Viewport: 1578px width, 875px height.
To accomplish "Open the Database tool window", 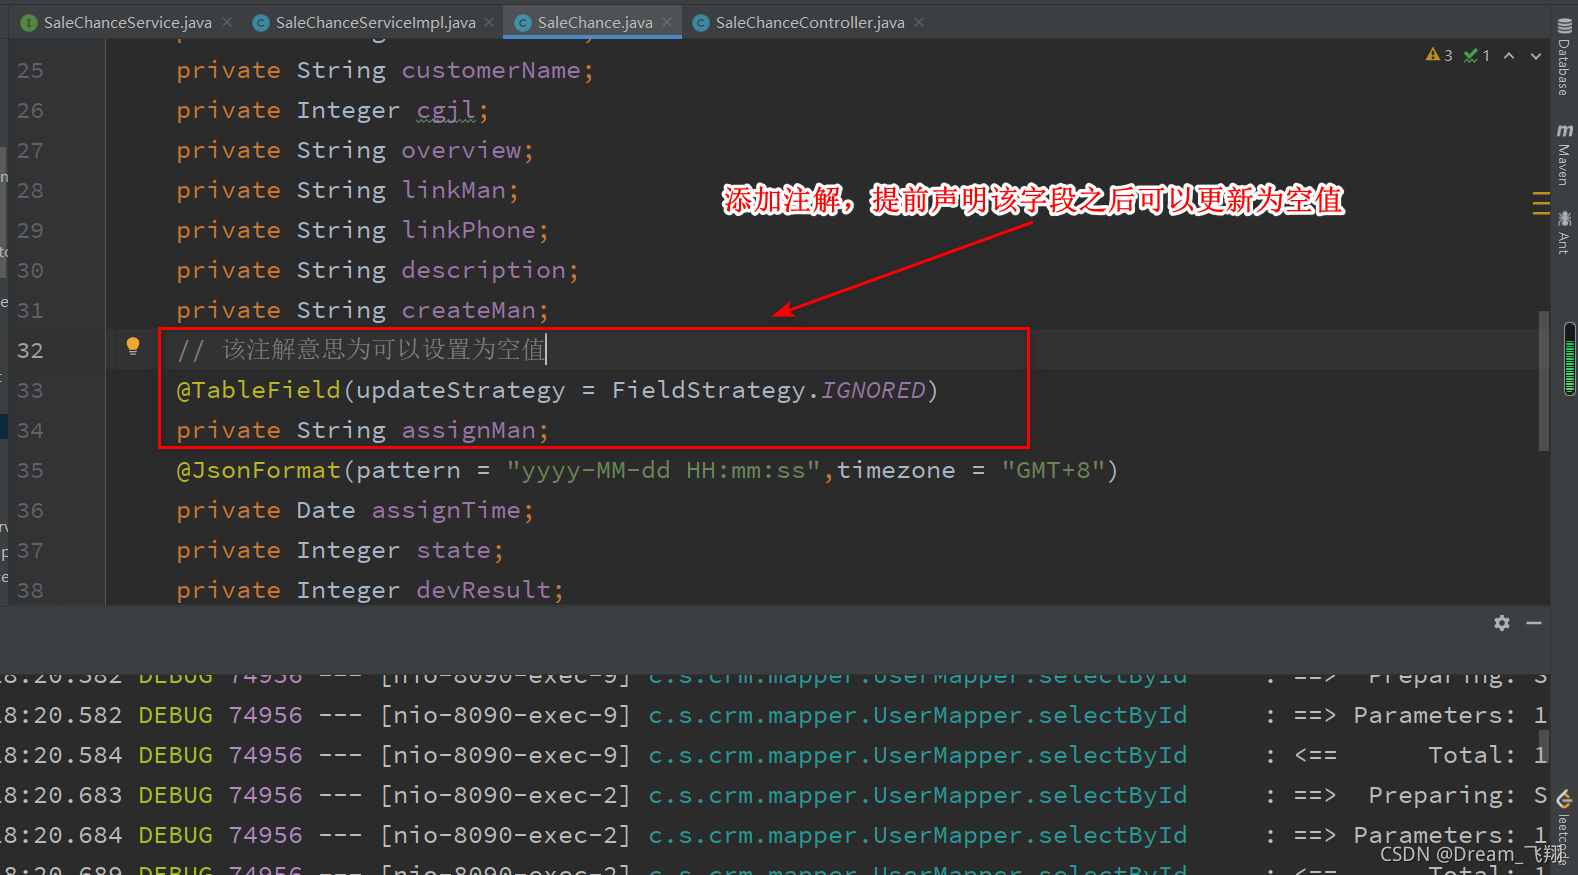I will (x=1564, y=58).
